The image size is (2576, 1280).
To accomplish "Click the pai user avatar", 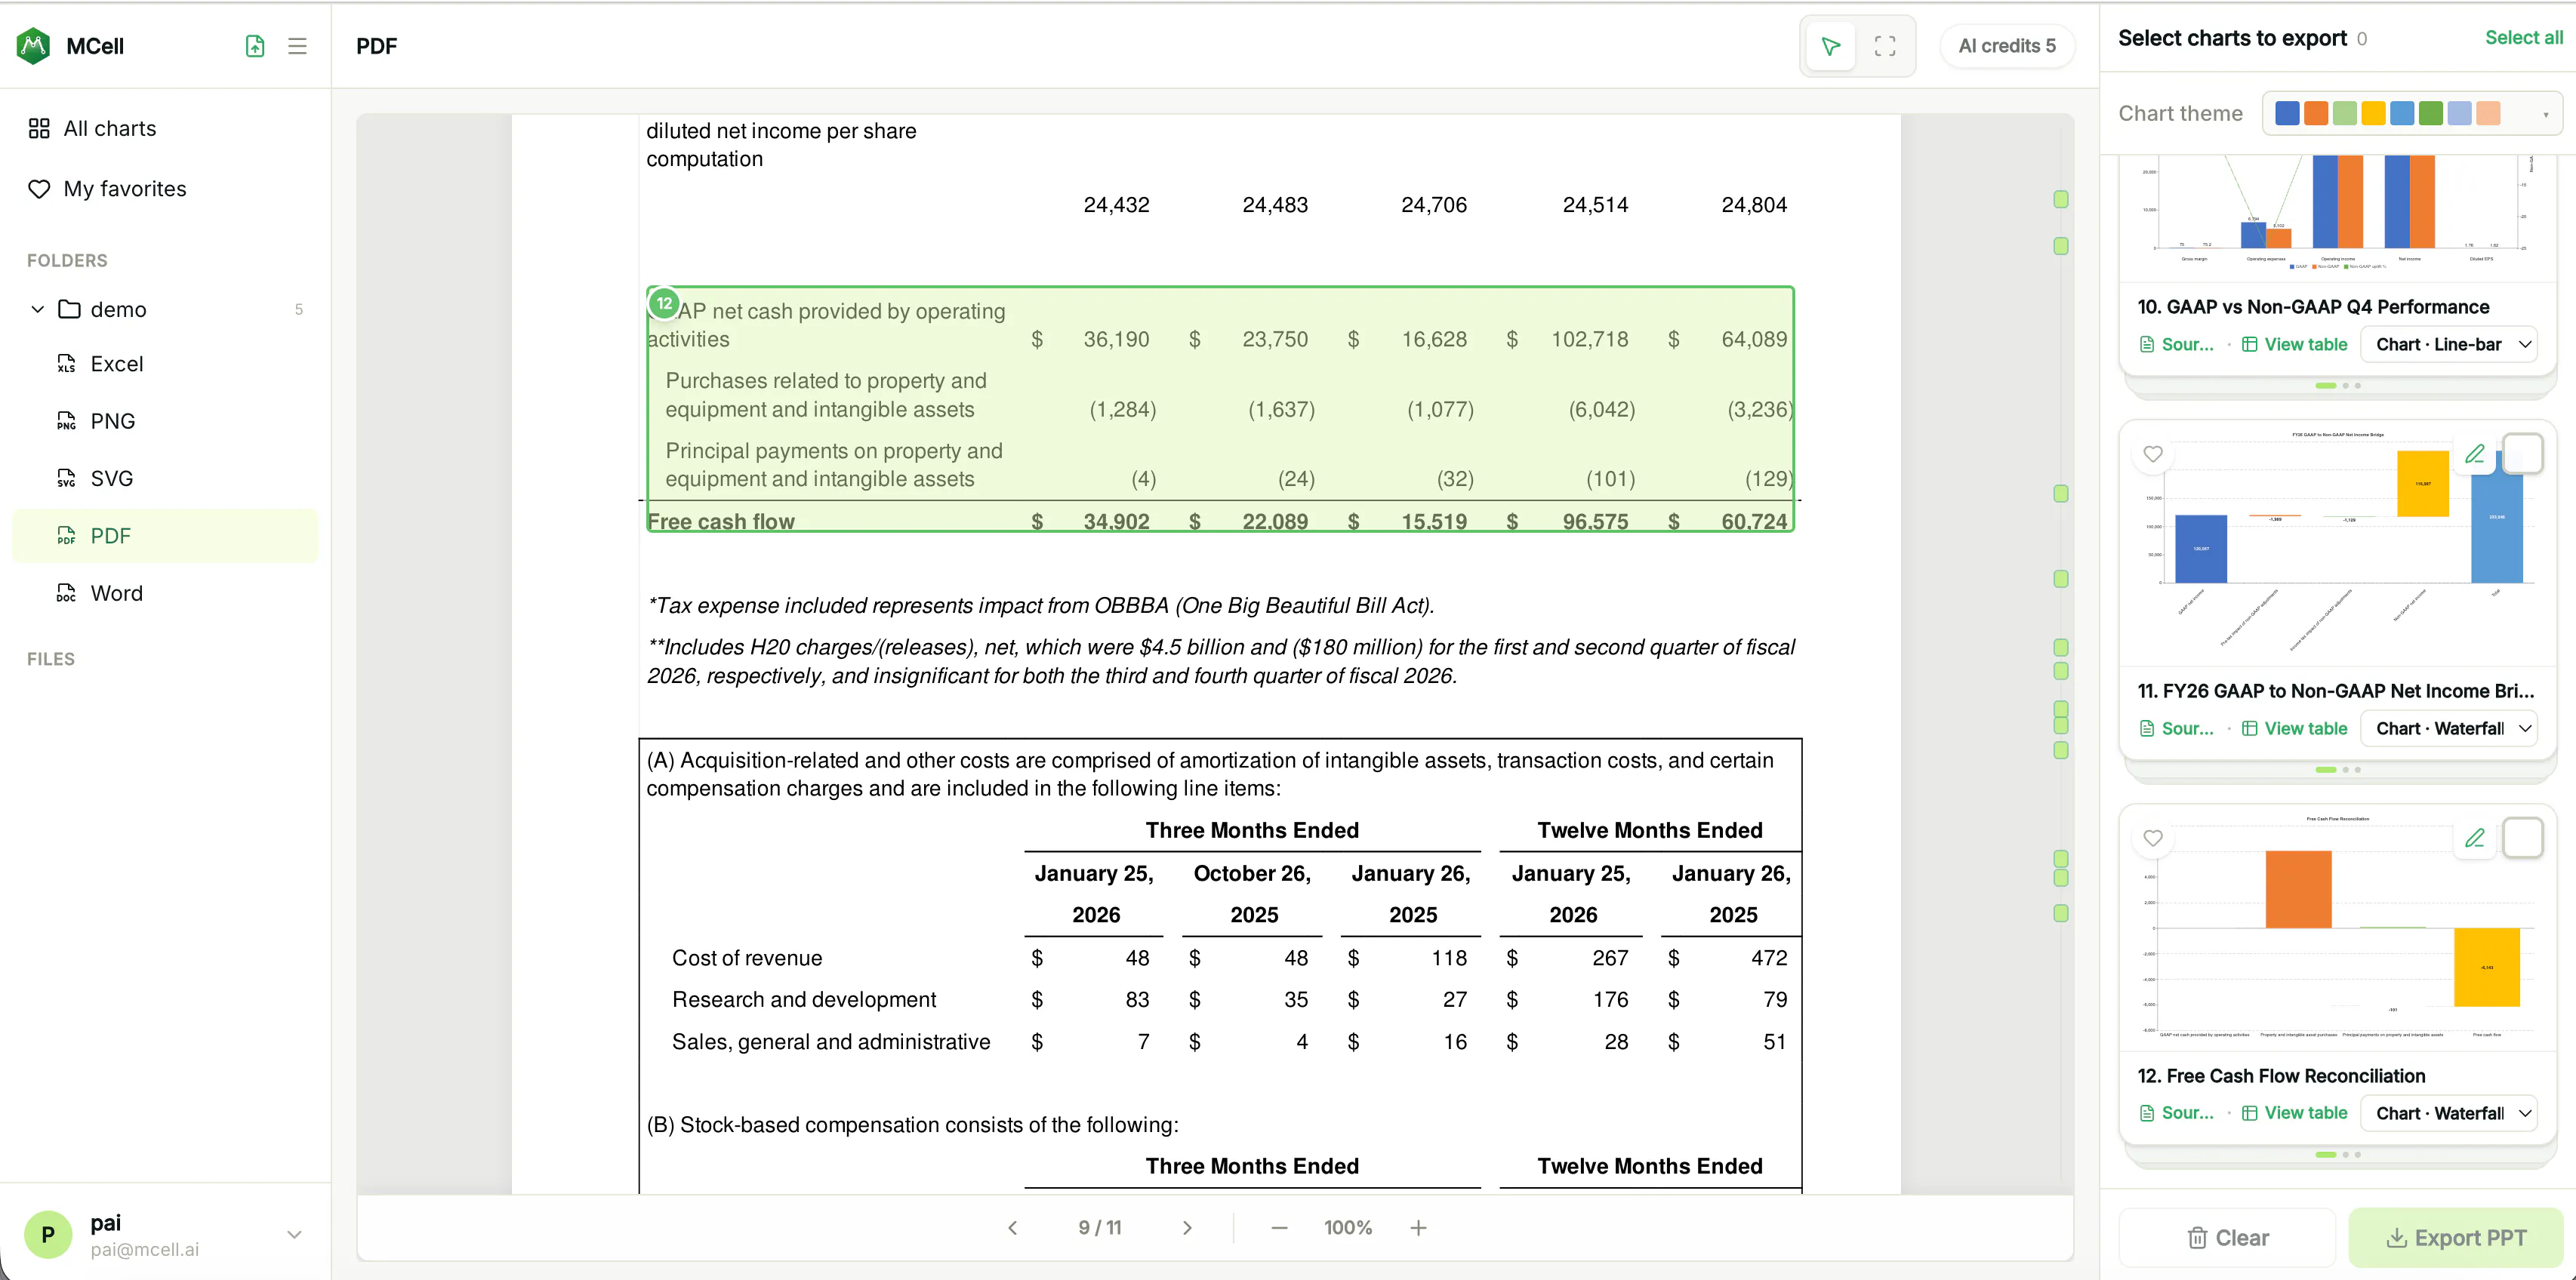I will (48, 1234).
